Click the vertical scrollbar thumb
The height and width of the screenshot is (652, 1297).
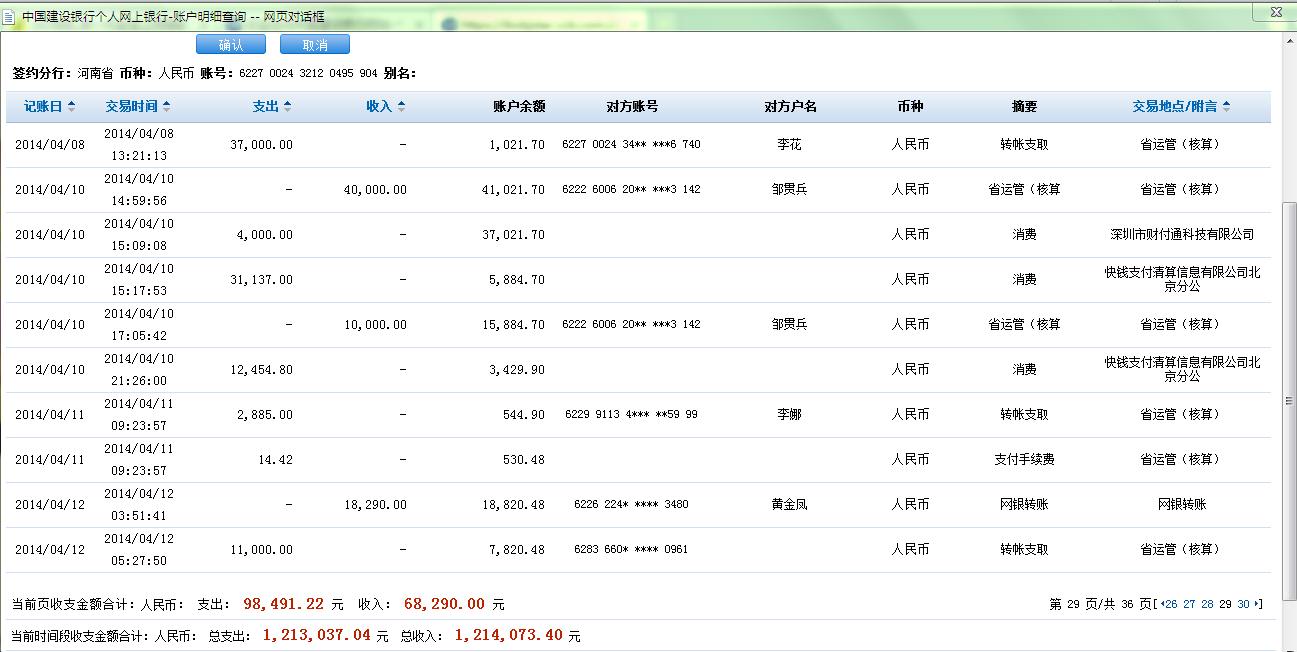click(x=1288, y=400)
